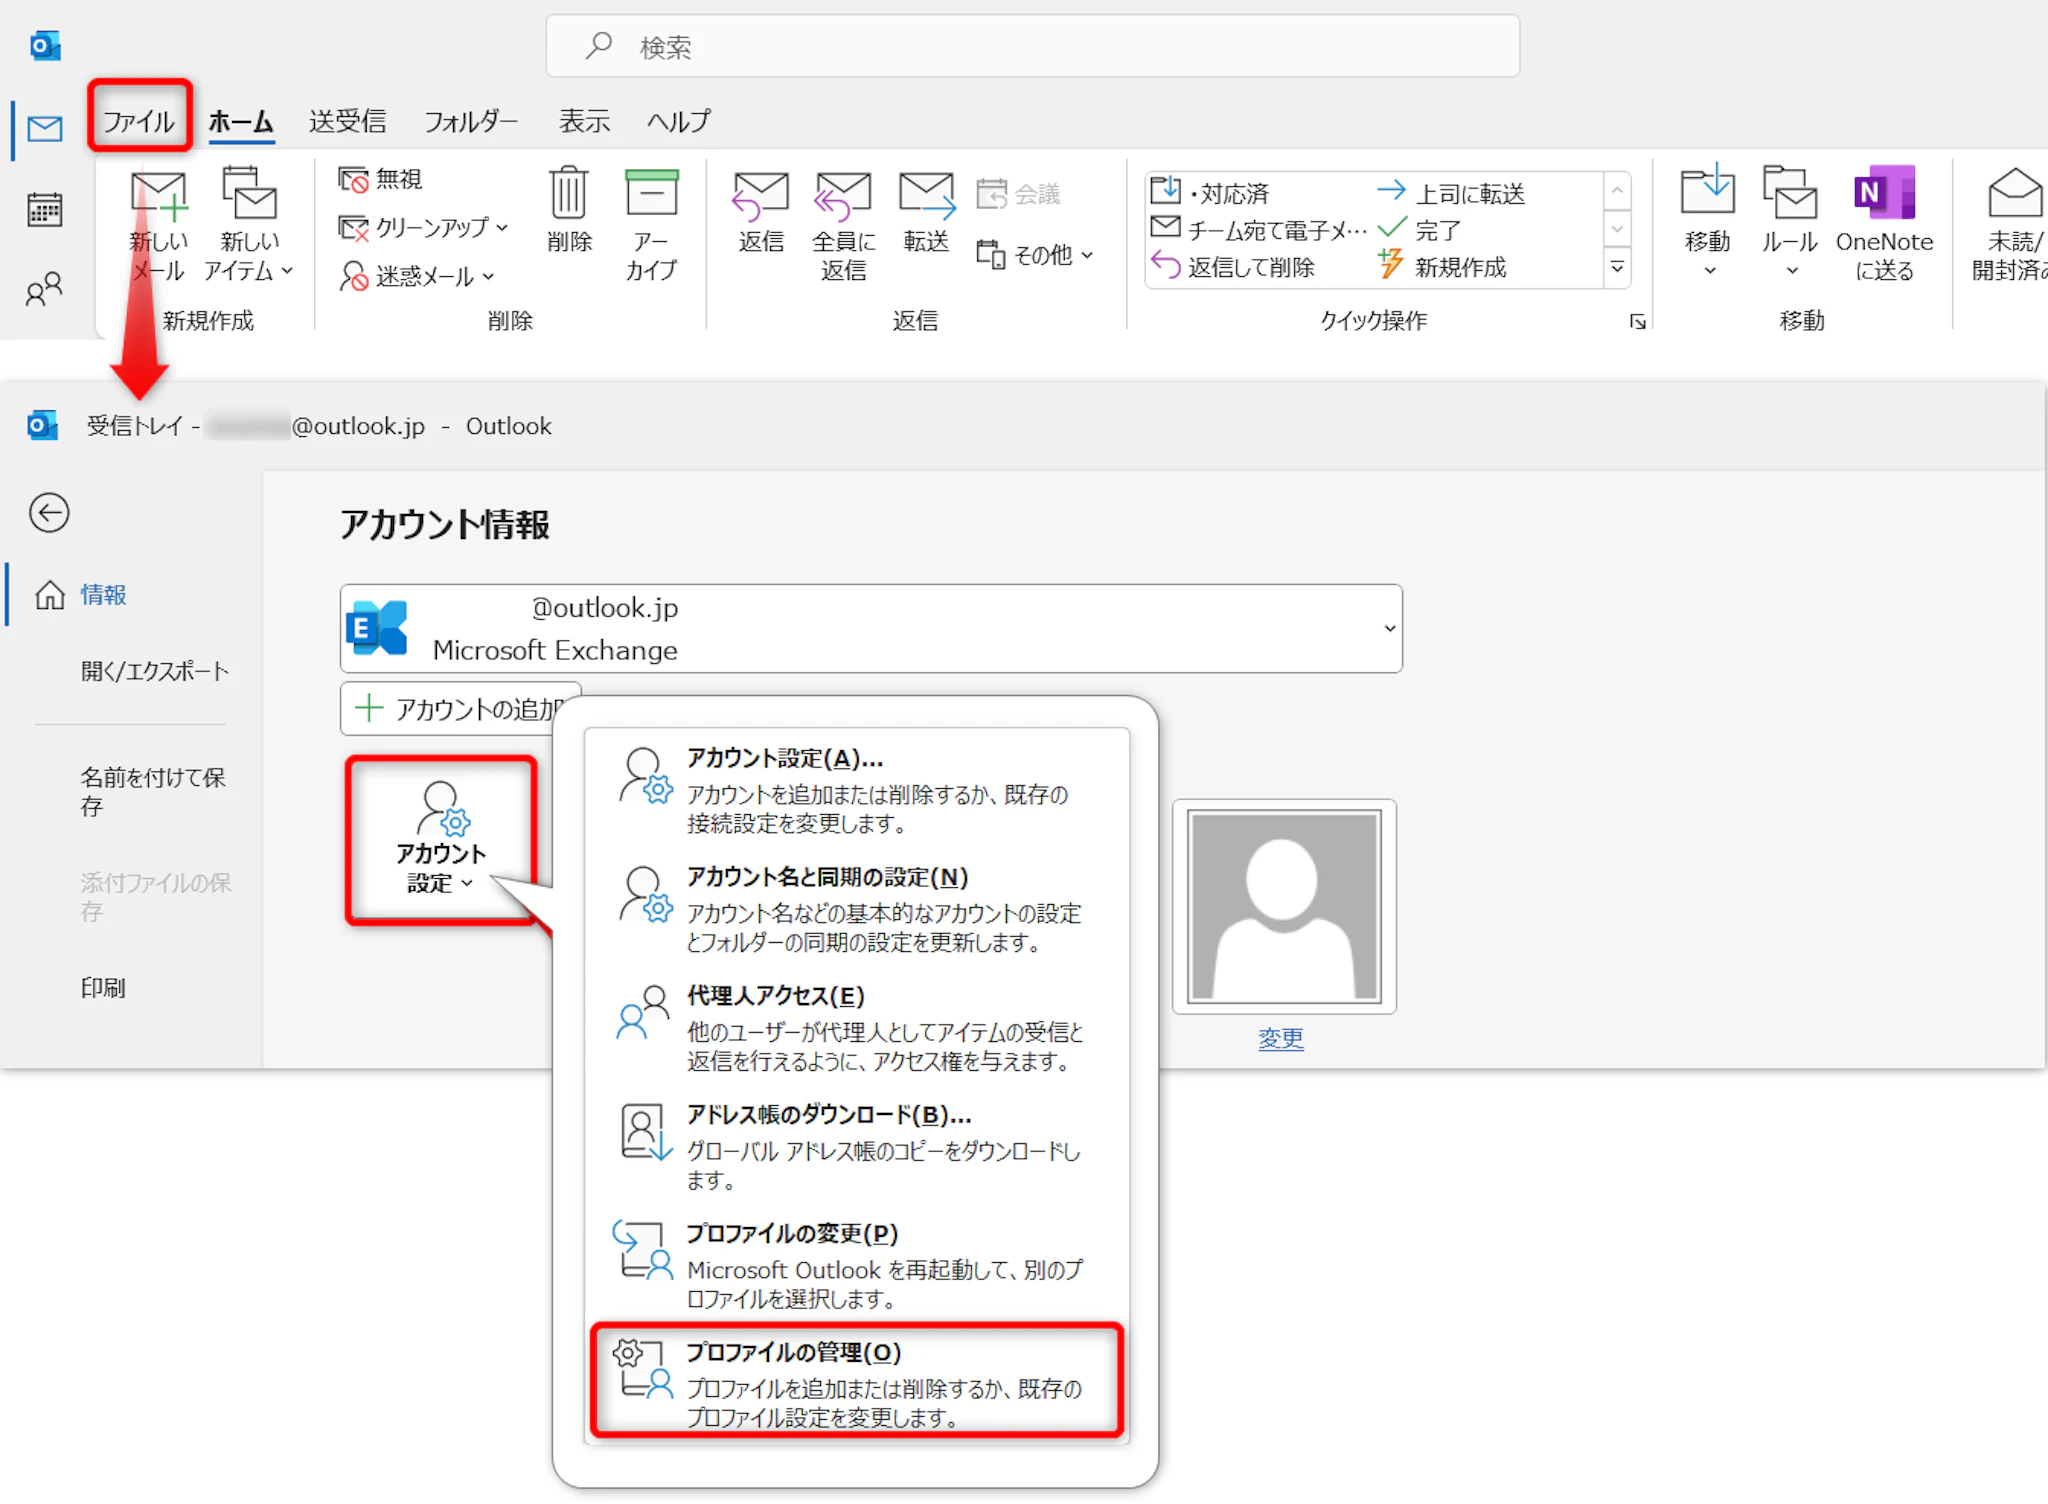Viewport: 2048px width, 1504px height.
Task: Open People contacts in left sidebar
Action: click(x=45, y=290)
